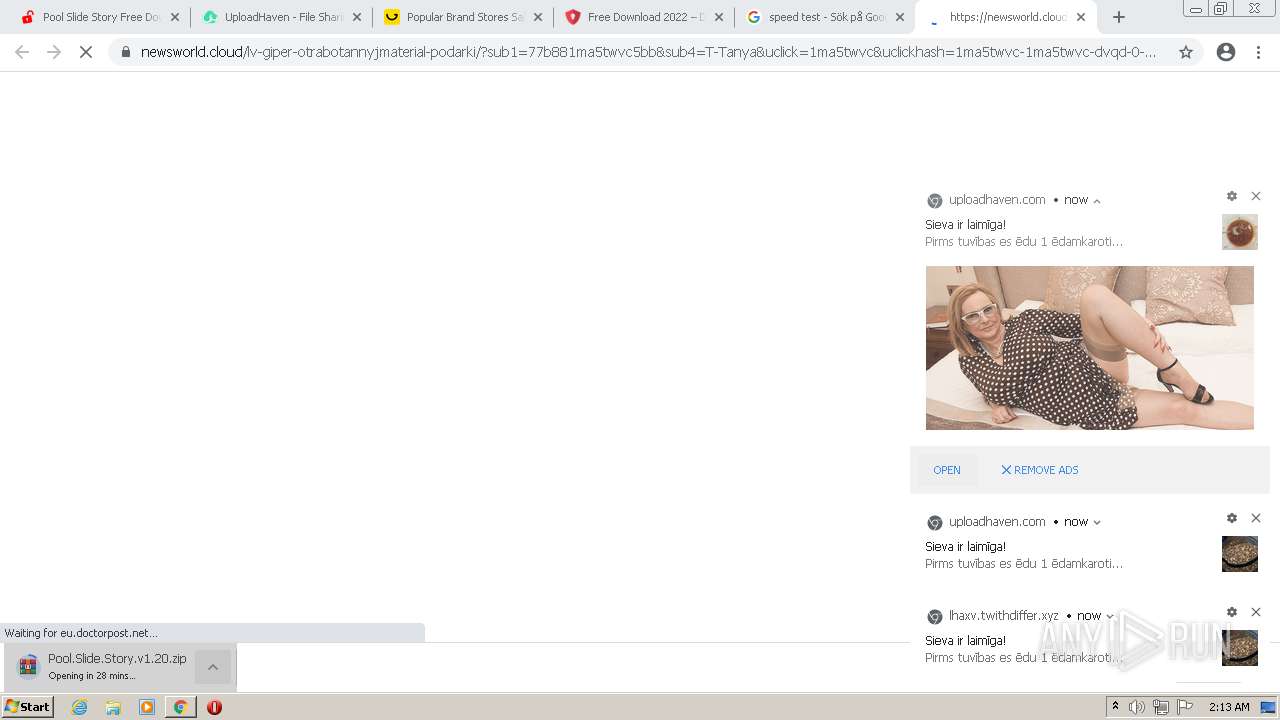The width and height of the screenshot is (1280, 720).
Task: Bookmark this page with star icon
Action: (x=1186, y=52)
